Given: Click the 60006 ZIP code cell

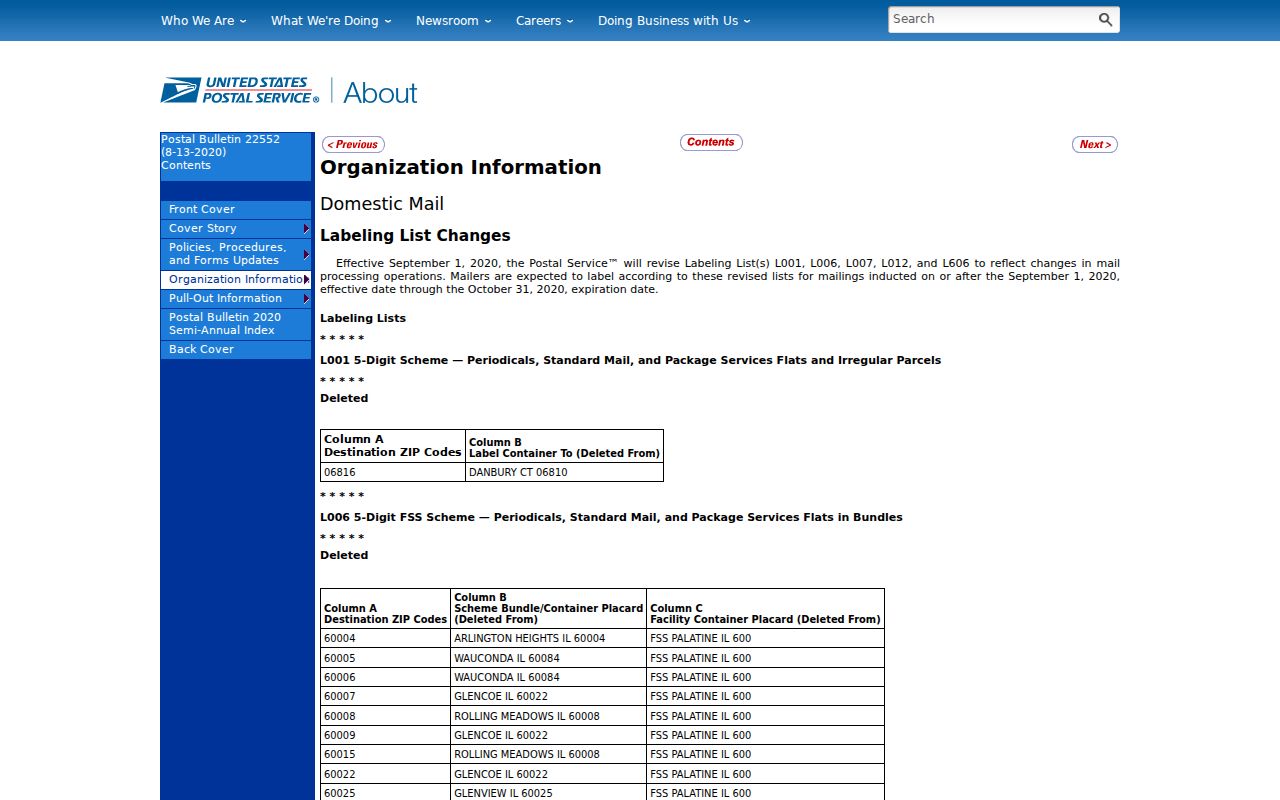Looking at the screenshot, I should [x=385, y=677].
